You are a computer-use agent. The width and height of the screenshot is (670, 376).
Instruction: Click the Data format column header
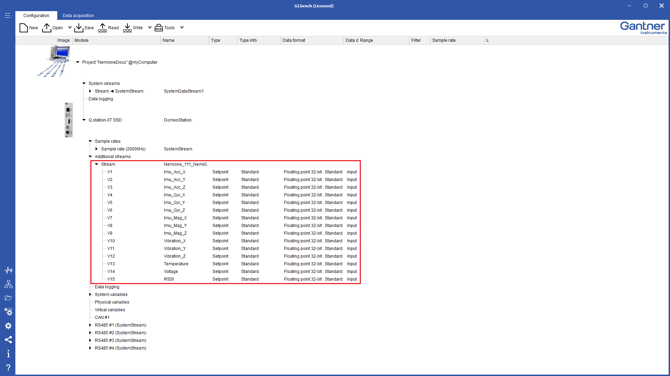[x=312, y=40]
